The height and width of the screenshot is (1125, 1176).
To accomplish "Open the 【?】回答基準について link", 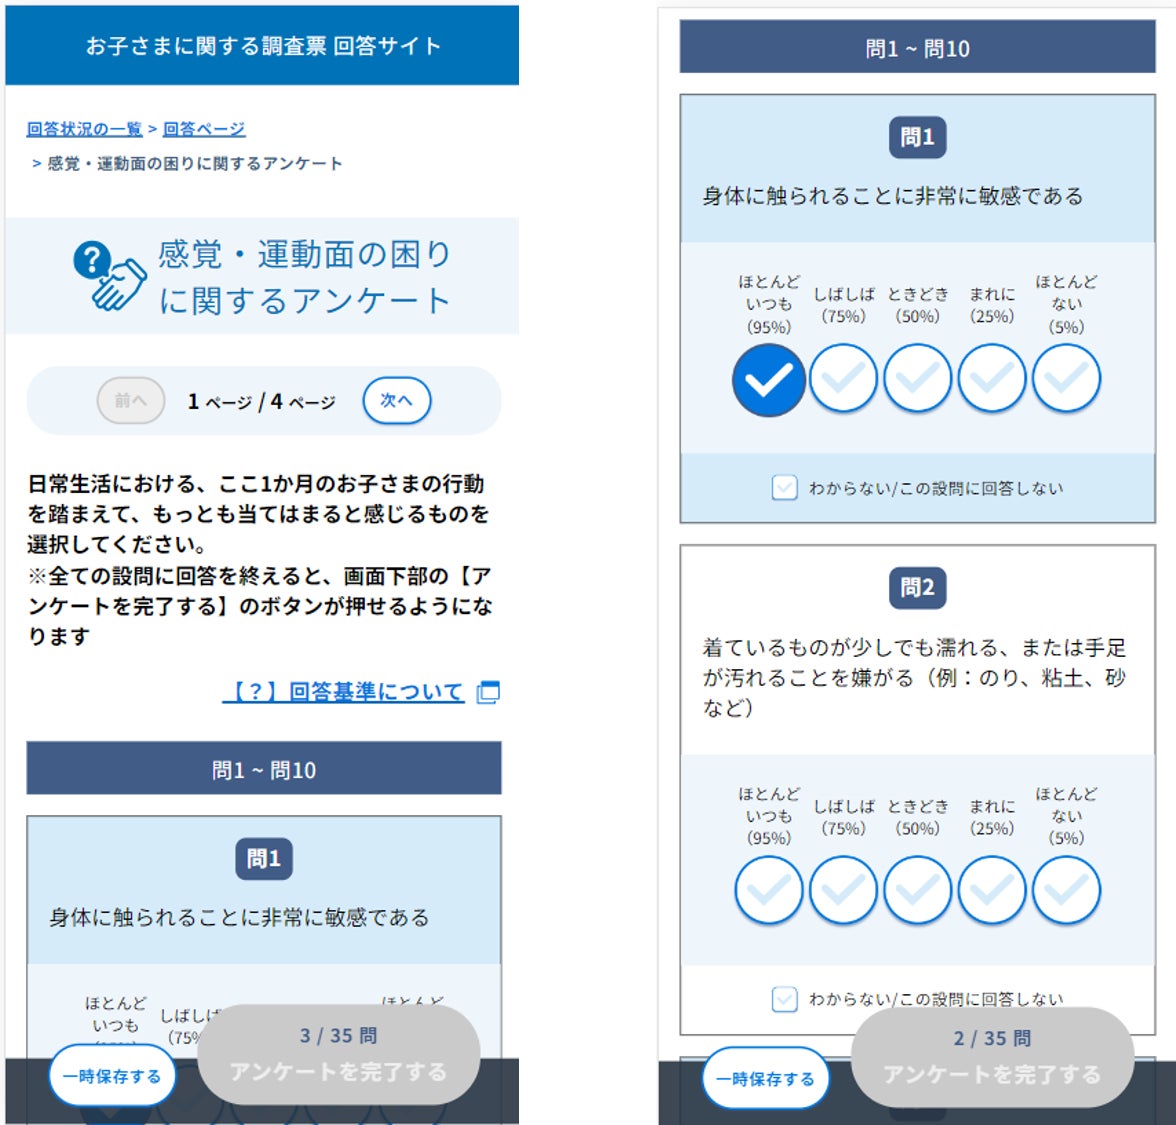I will (x=344, y=692).
